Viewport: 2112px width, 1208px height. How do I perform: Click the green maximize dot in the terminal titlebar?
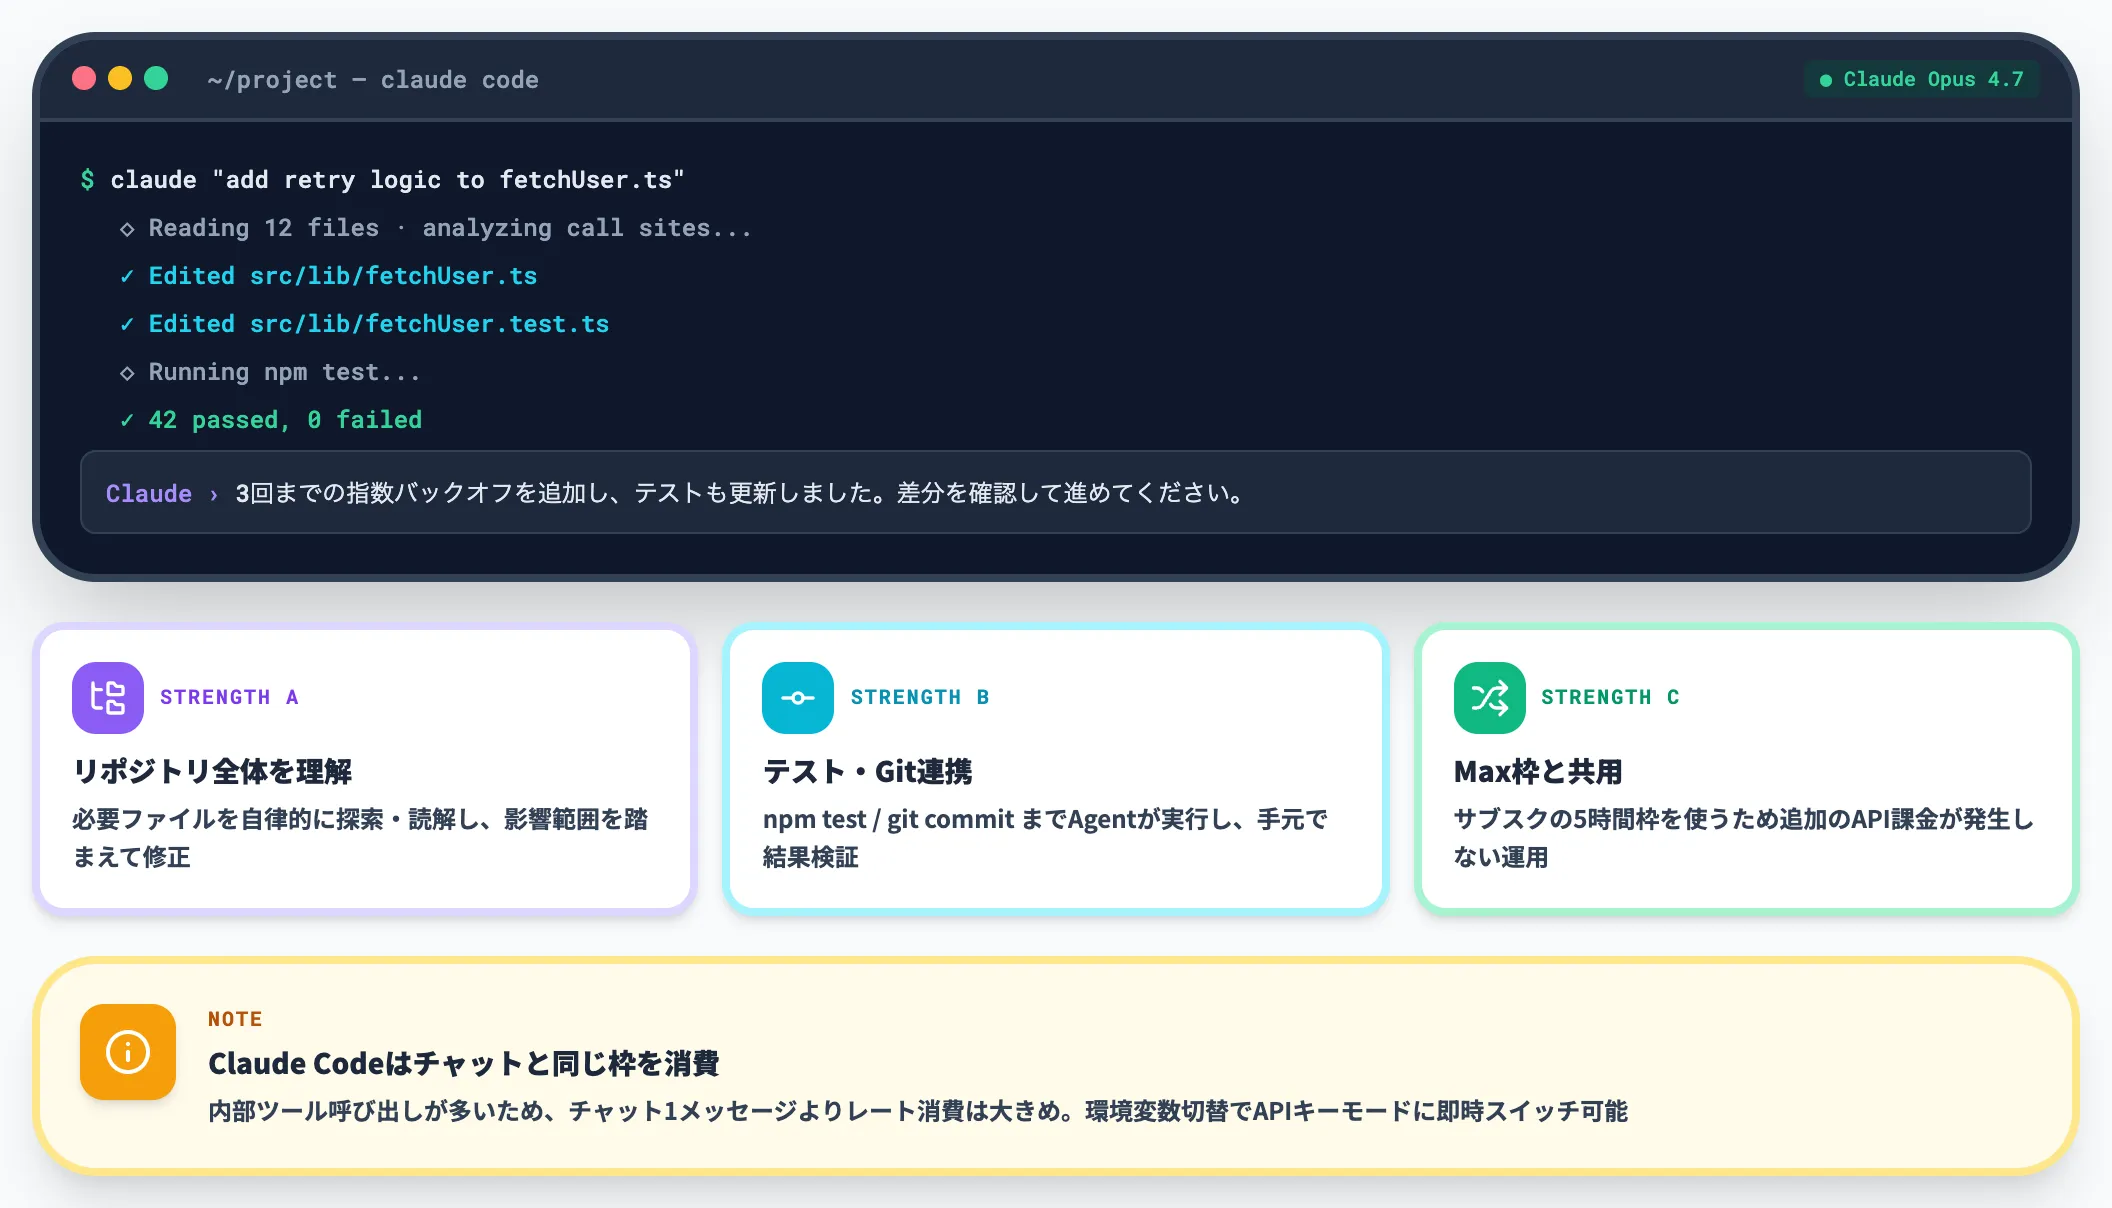[x=156, y=78]
